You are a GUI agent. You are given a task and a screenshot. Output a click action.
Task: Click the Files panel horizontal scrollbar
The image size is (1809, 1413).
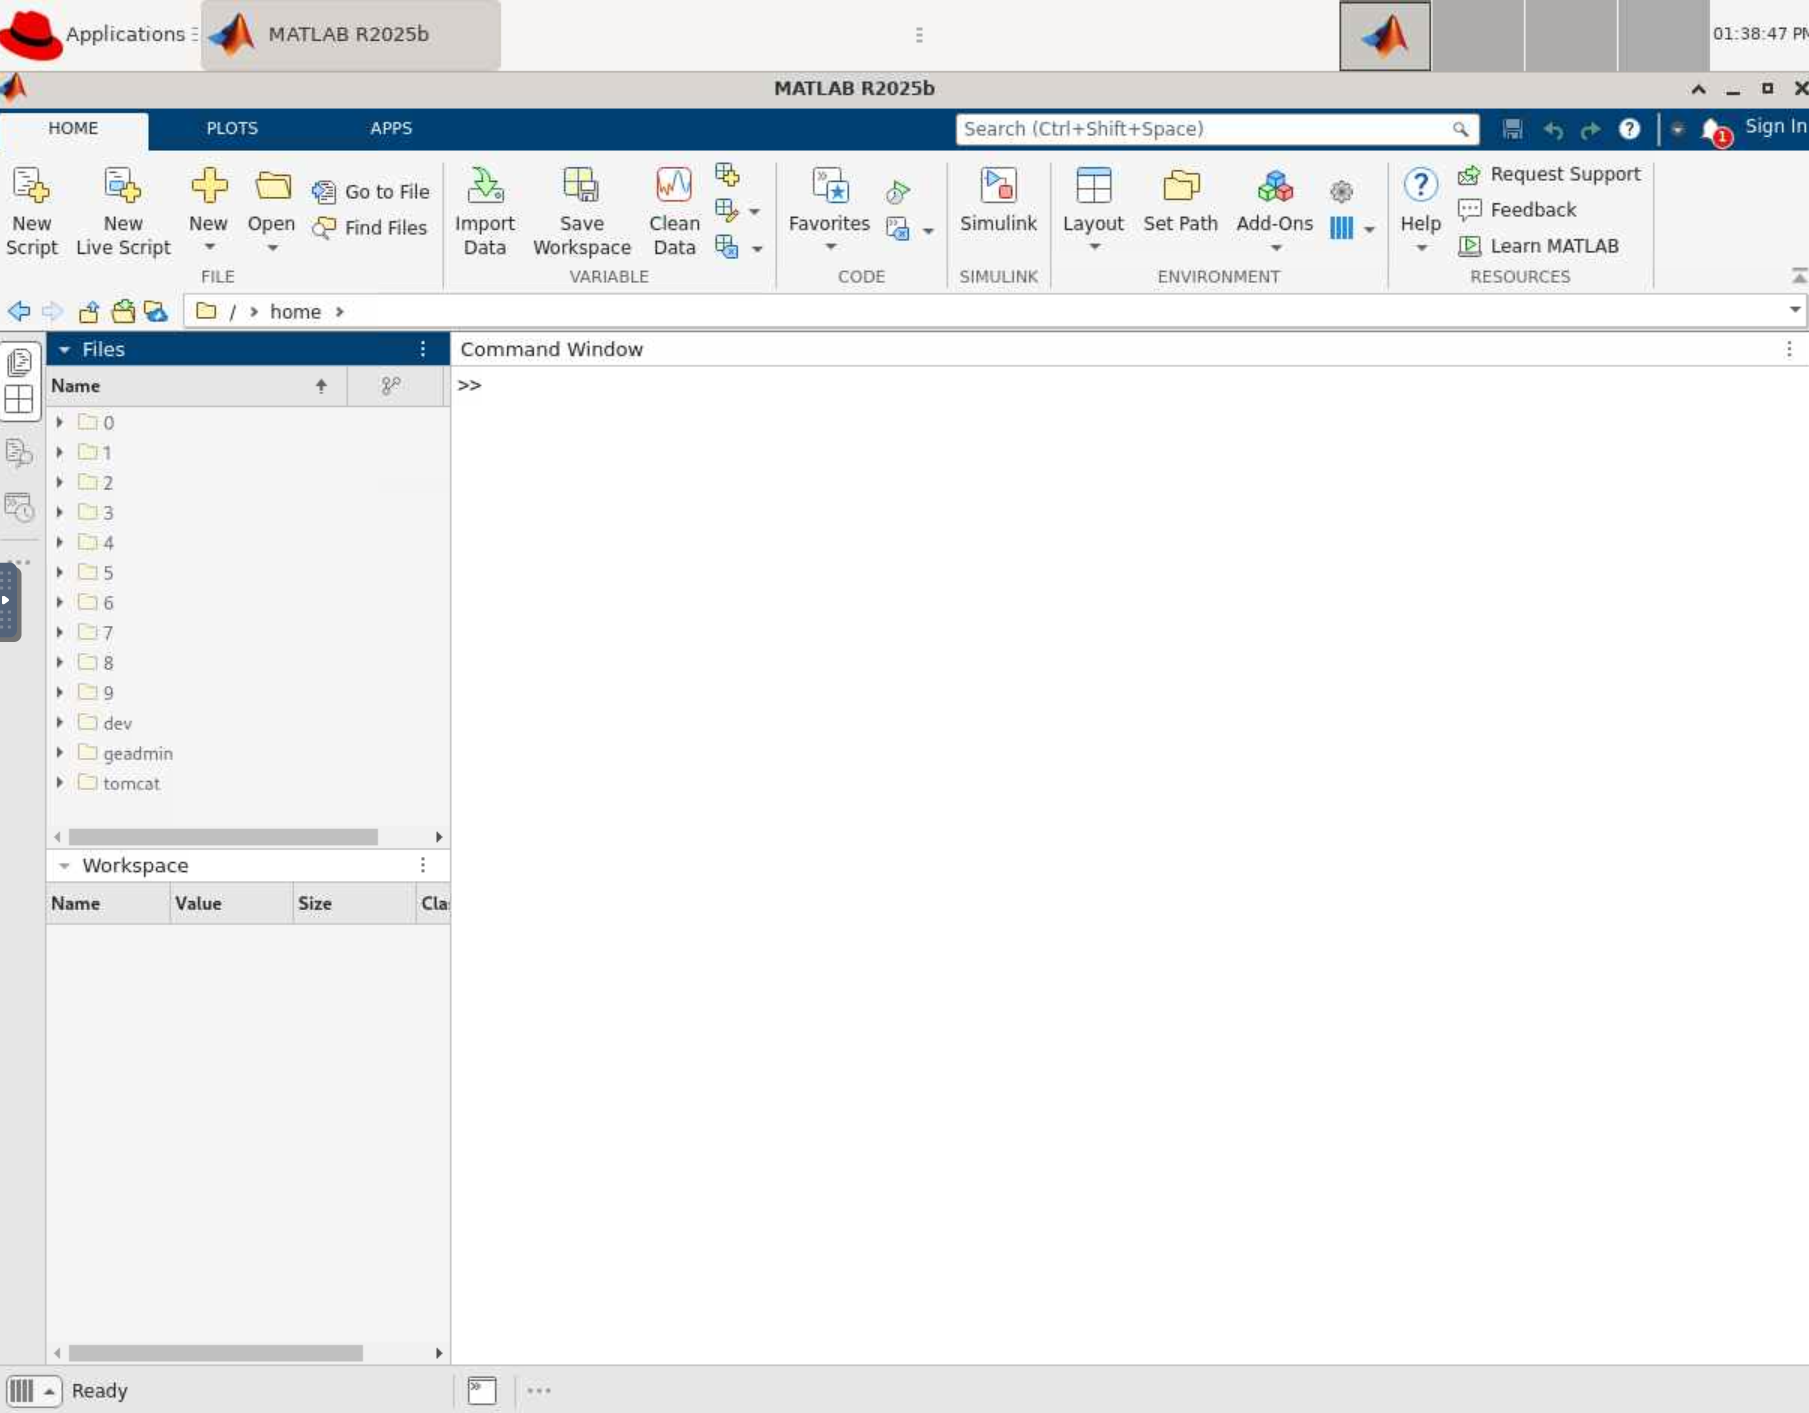(223, 837)
